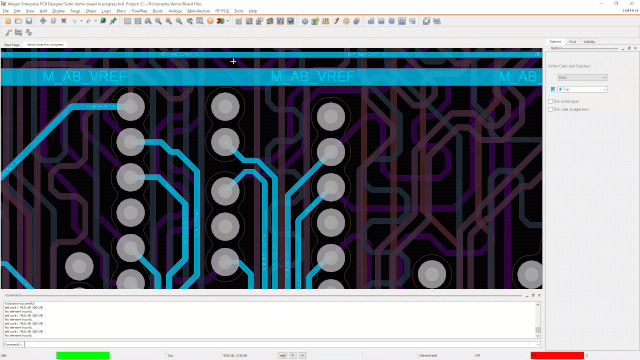Expand the command history dropdown arrow
The image size is (640, 360).
538,344
